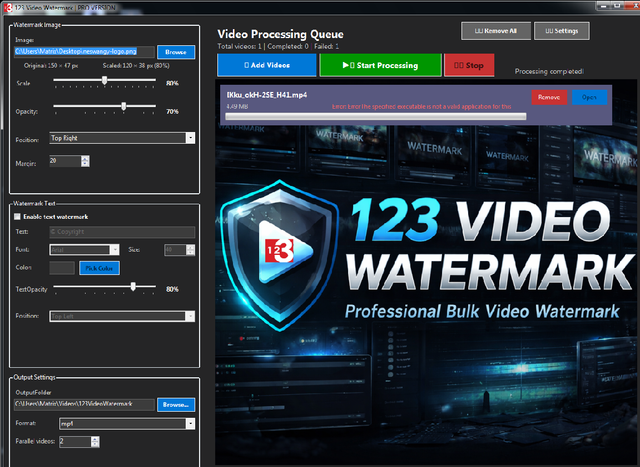Adjust the image Opacity slider handle
Viewport: 640px width, 467px height.
[124, 106]
